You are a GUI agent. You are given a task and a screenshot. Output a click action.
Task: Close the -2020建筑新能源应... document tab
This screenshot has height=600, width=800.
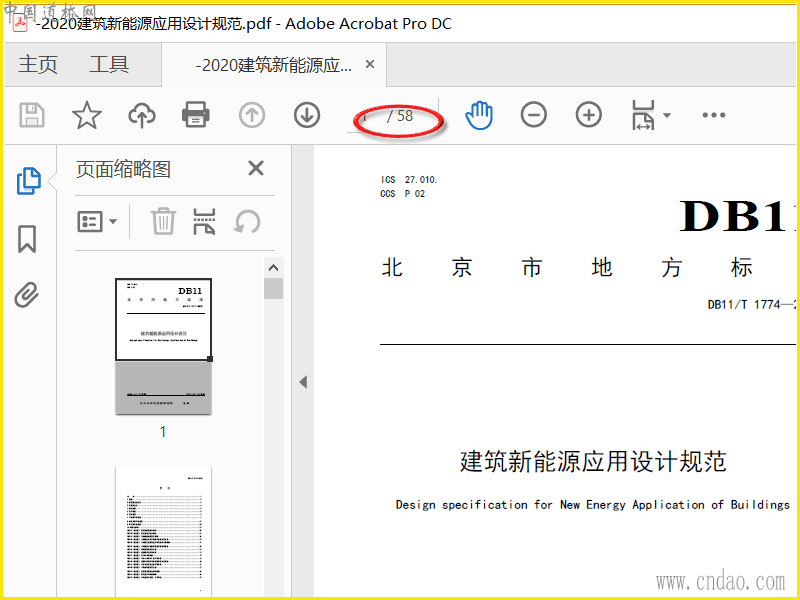[370, 64]
